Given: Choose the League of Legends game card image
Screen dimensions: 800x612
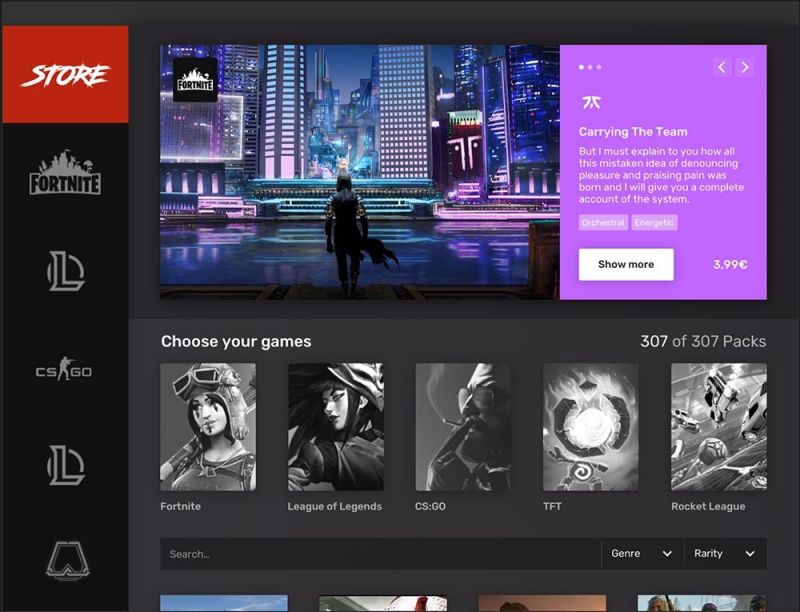Looking at the screenshot, I should click(x=336, y=427).
